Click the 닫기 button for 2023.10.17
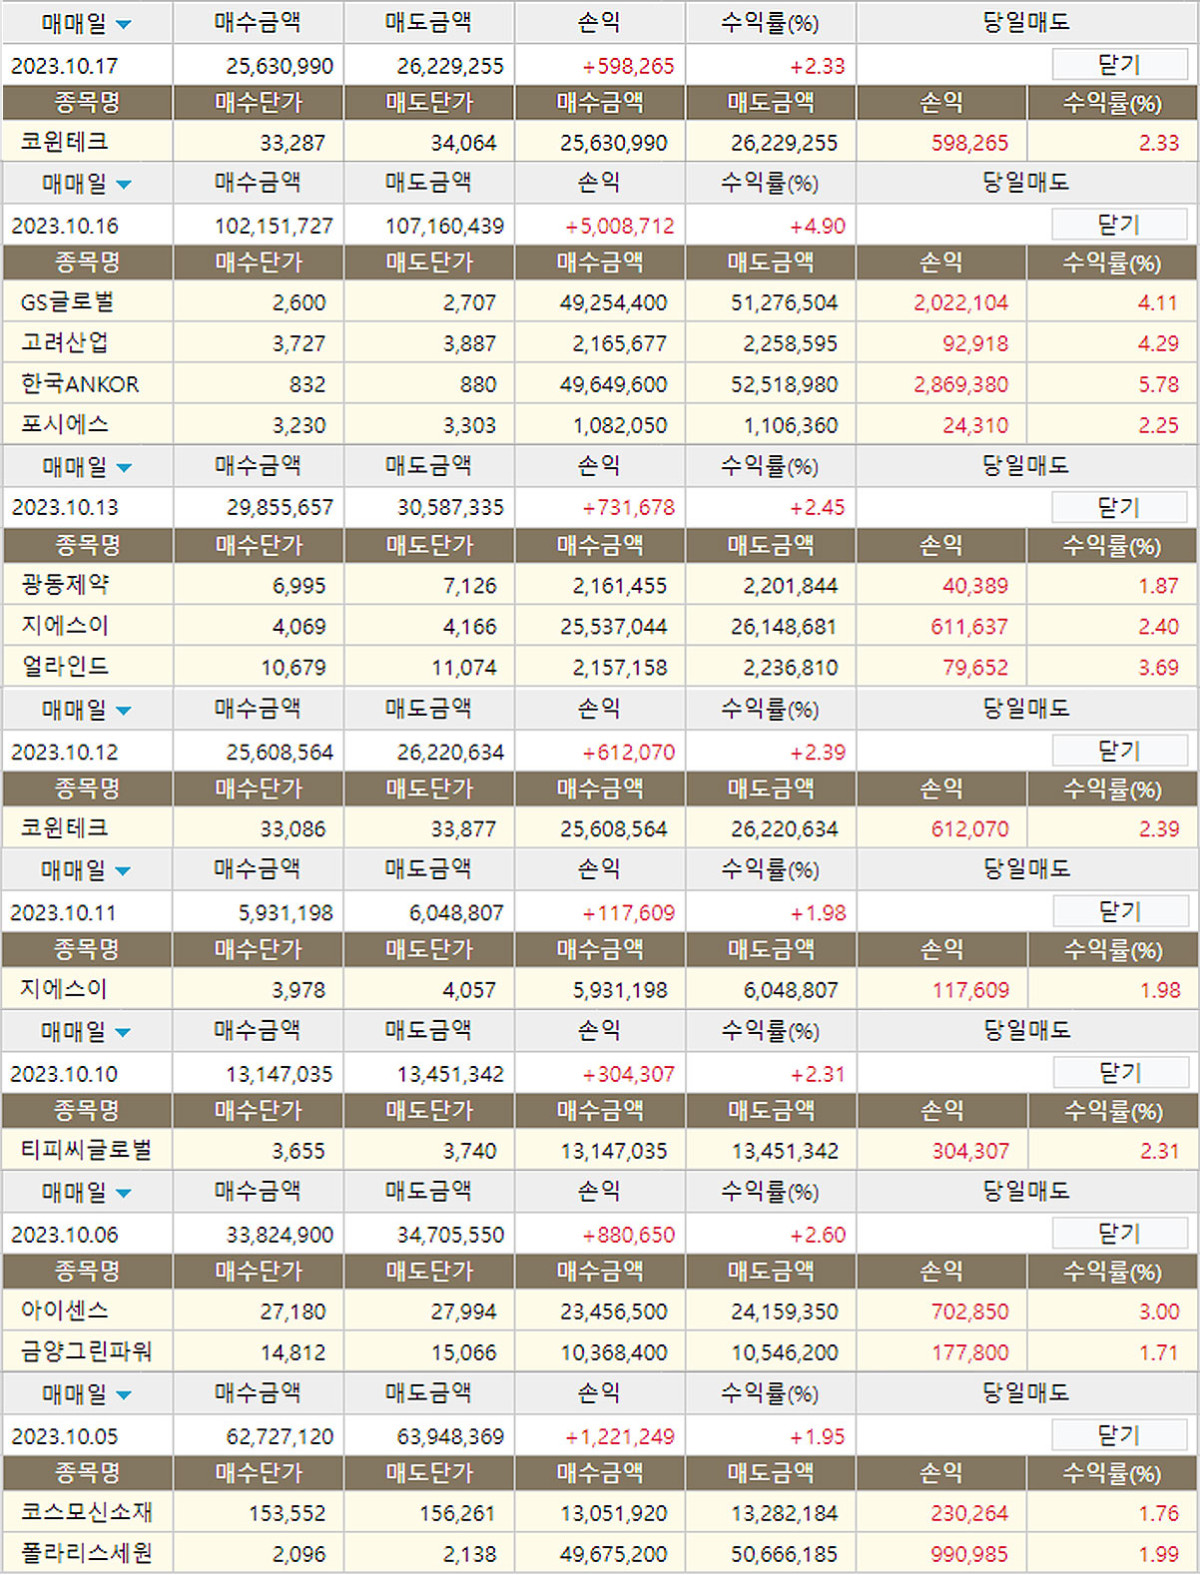Screen dimensions: 1200x1575 (1119, 65)
